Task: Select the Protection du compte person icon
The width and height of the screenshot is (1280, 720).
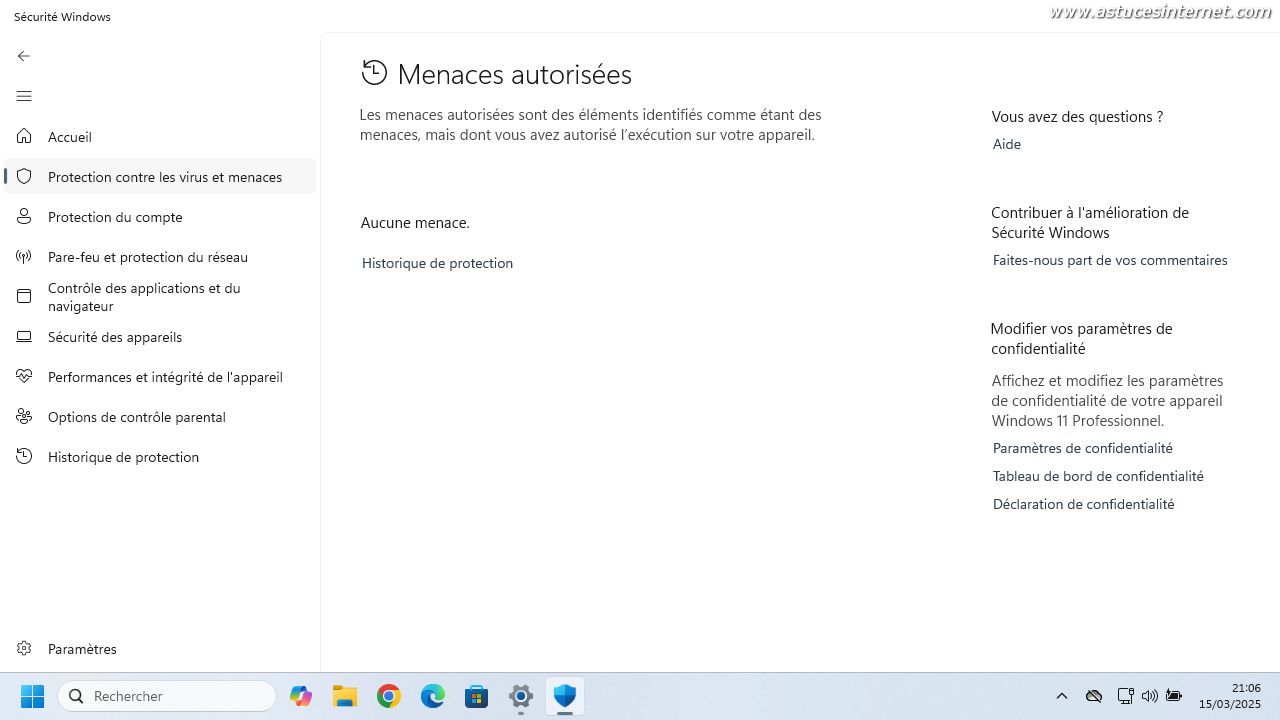Action: coord(25,217)
